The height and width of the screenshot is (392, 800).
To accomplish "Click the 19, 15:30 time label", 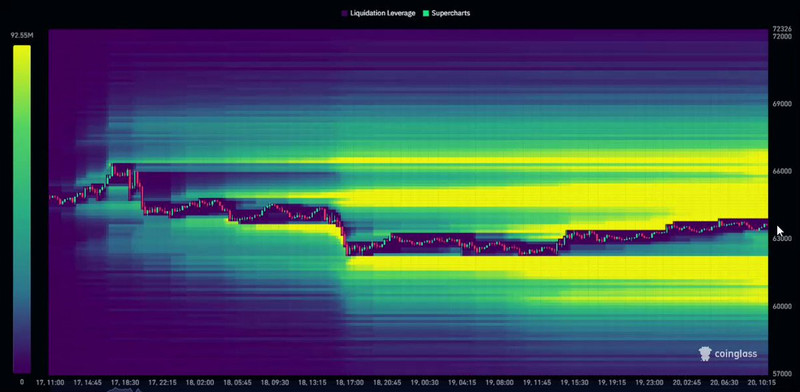I will pyautogui.click(x=574, y=382).
